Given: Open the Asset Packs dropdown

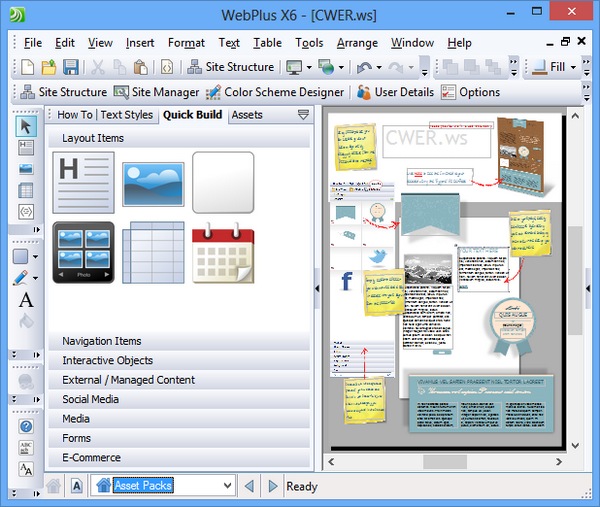Looking at the screenshot, I should [227, 486].
